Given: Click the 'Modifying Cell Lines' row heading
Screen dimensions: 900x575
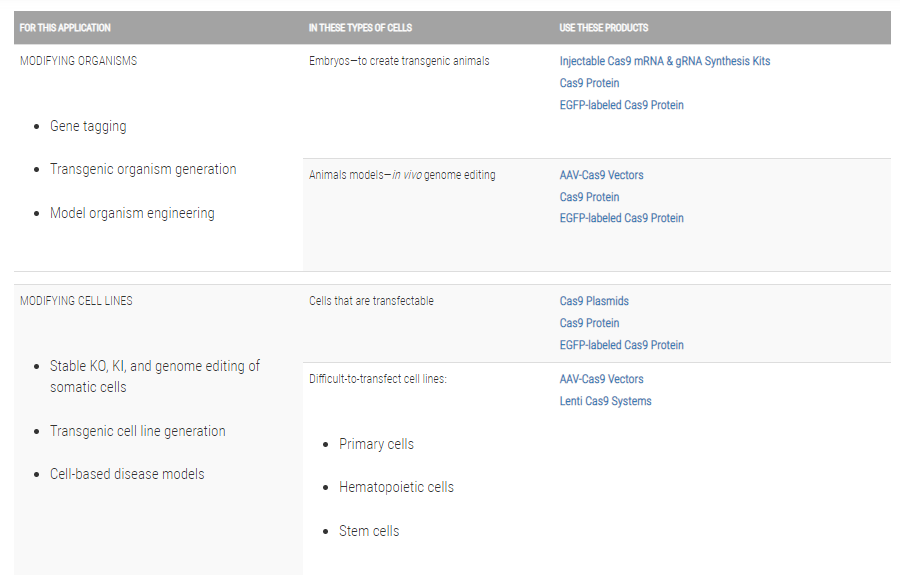Looking at the screenshot, I should pyautogui.click(x=76, y=301).
